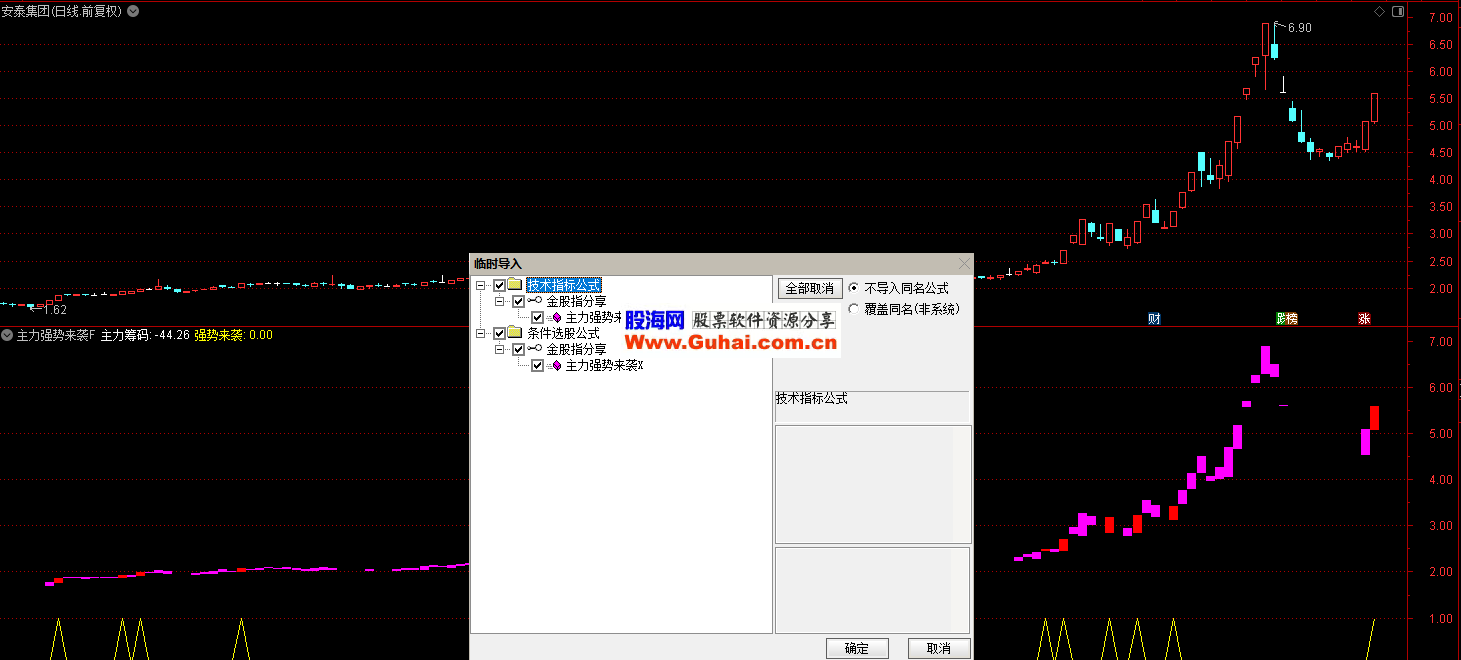Select 金股指分享 label under 条件选股公式
This screenshot has height=660, width=1461.
576,349
